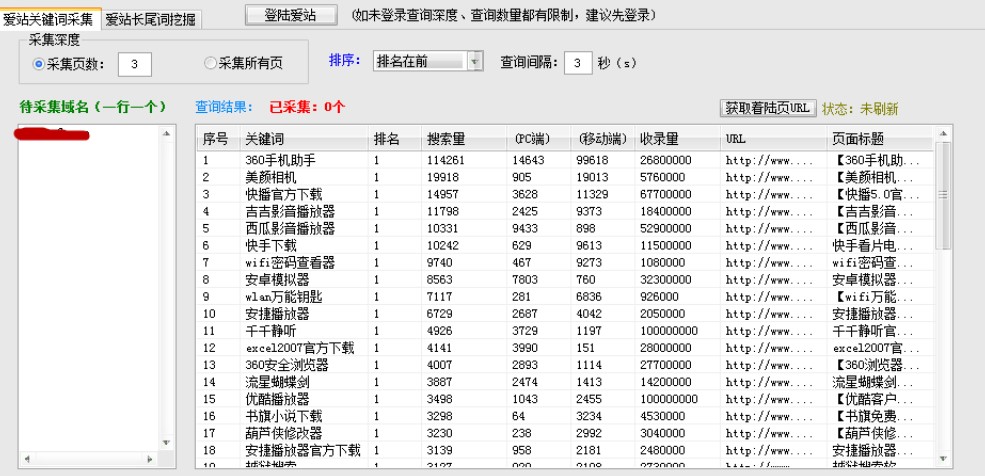Open the 排序 dropdown 排名在前
The image size is (985, 476).
428,61
